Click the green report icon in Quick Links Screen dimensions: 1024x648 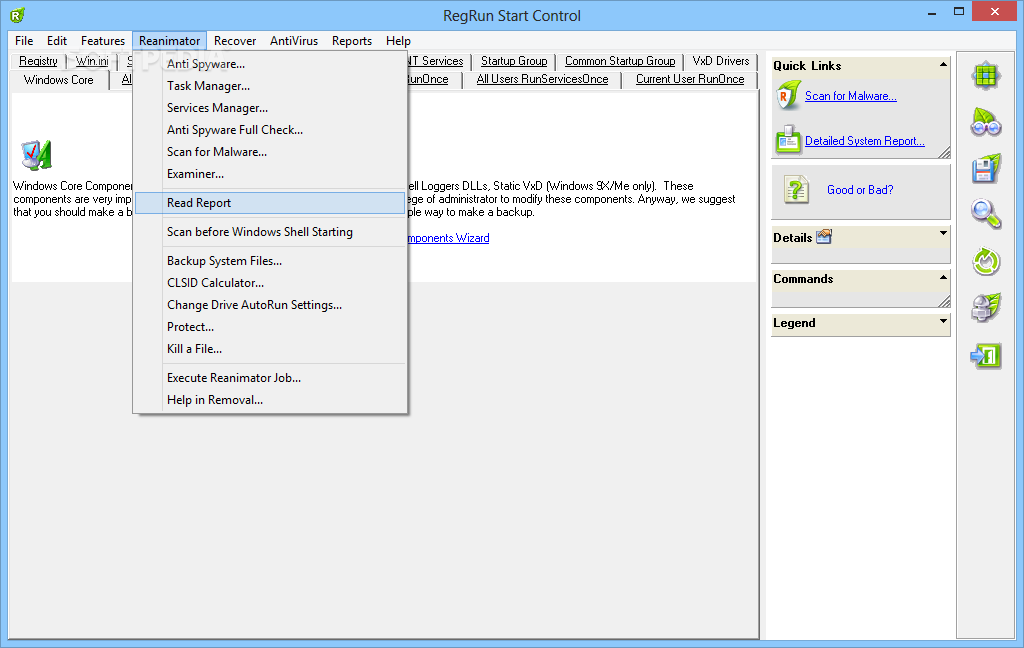[x=788, y=140]
